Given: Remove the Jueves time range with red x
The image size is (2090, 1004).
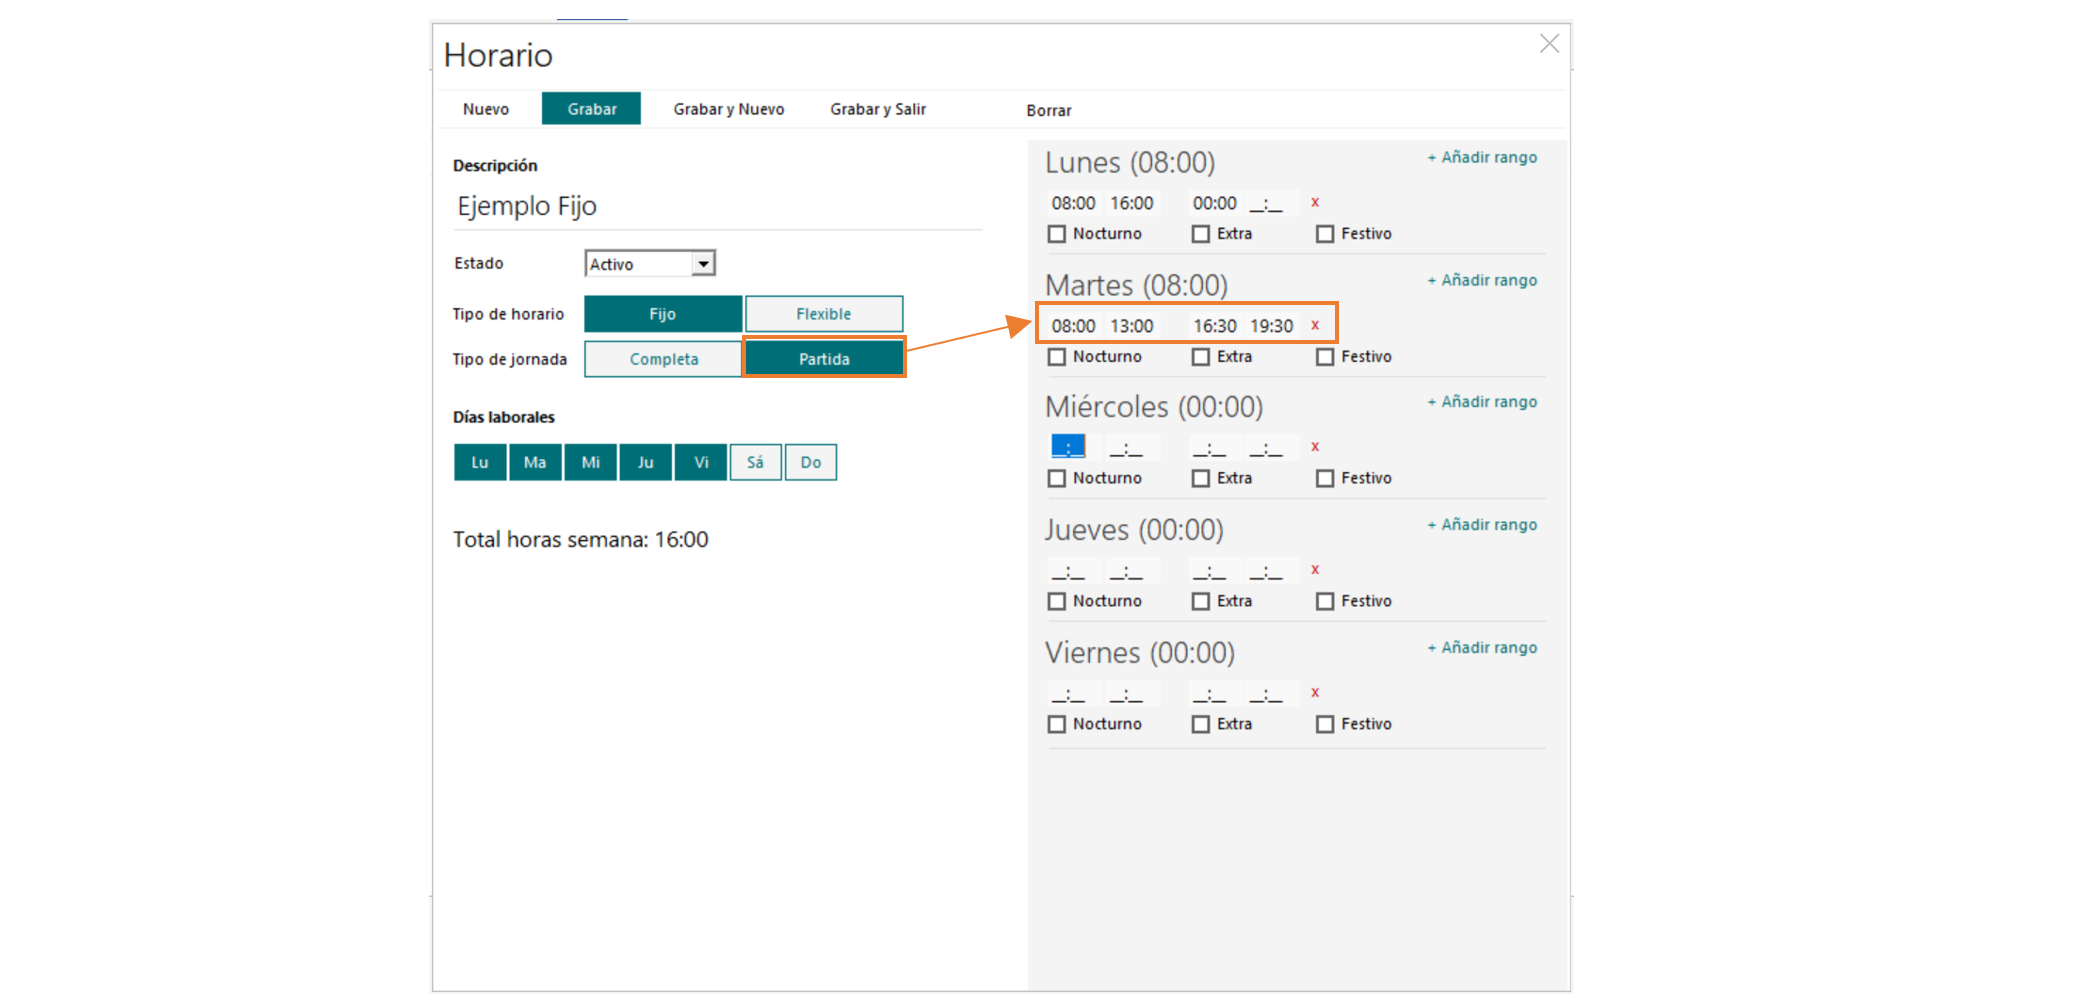Looking at the screenshot, I should tap(1315, 571).
